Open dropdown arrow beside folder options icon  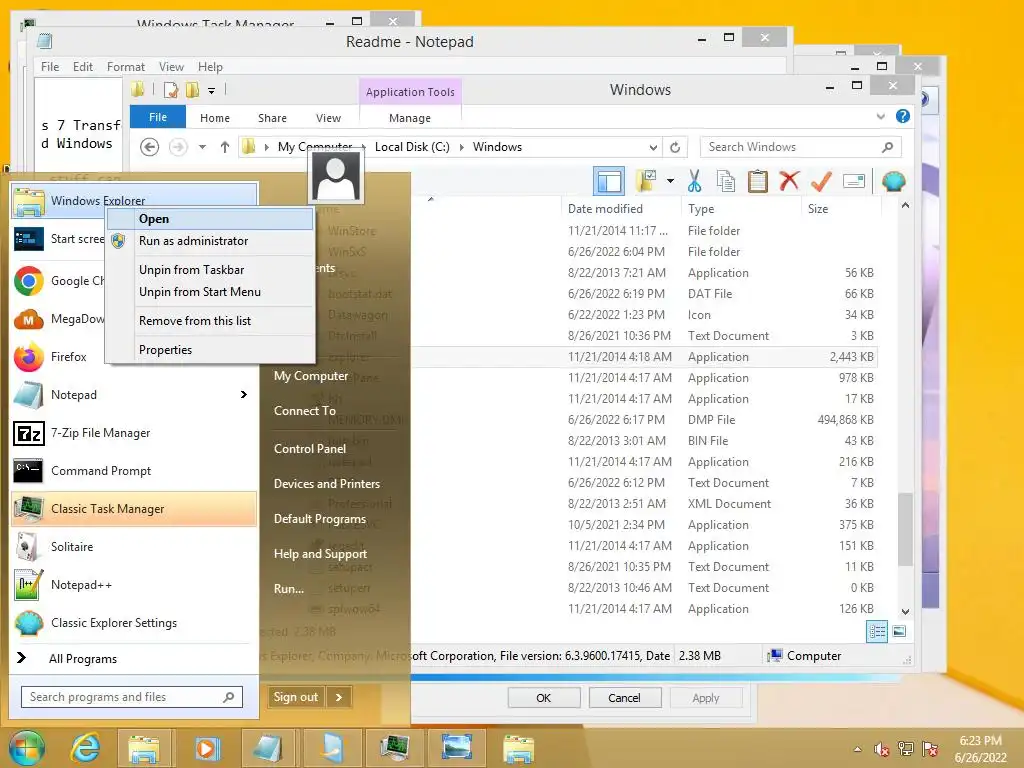click(670, 181)
